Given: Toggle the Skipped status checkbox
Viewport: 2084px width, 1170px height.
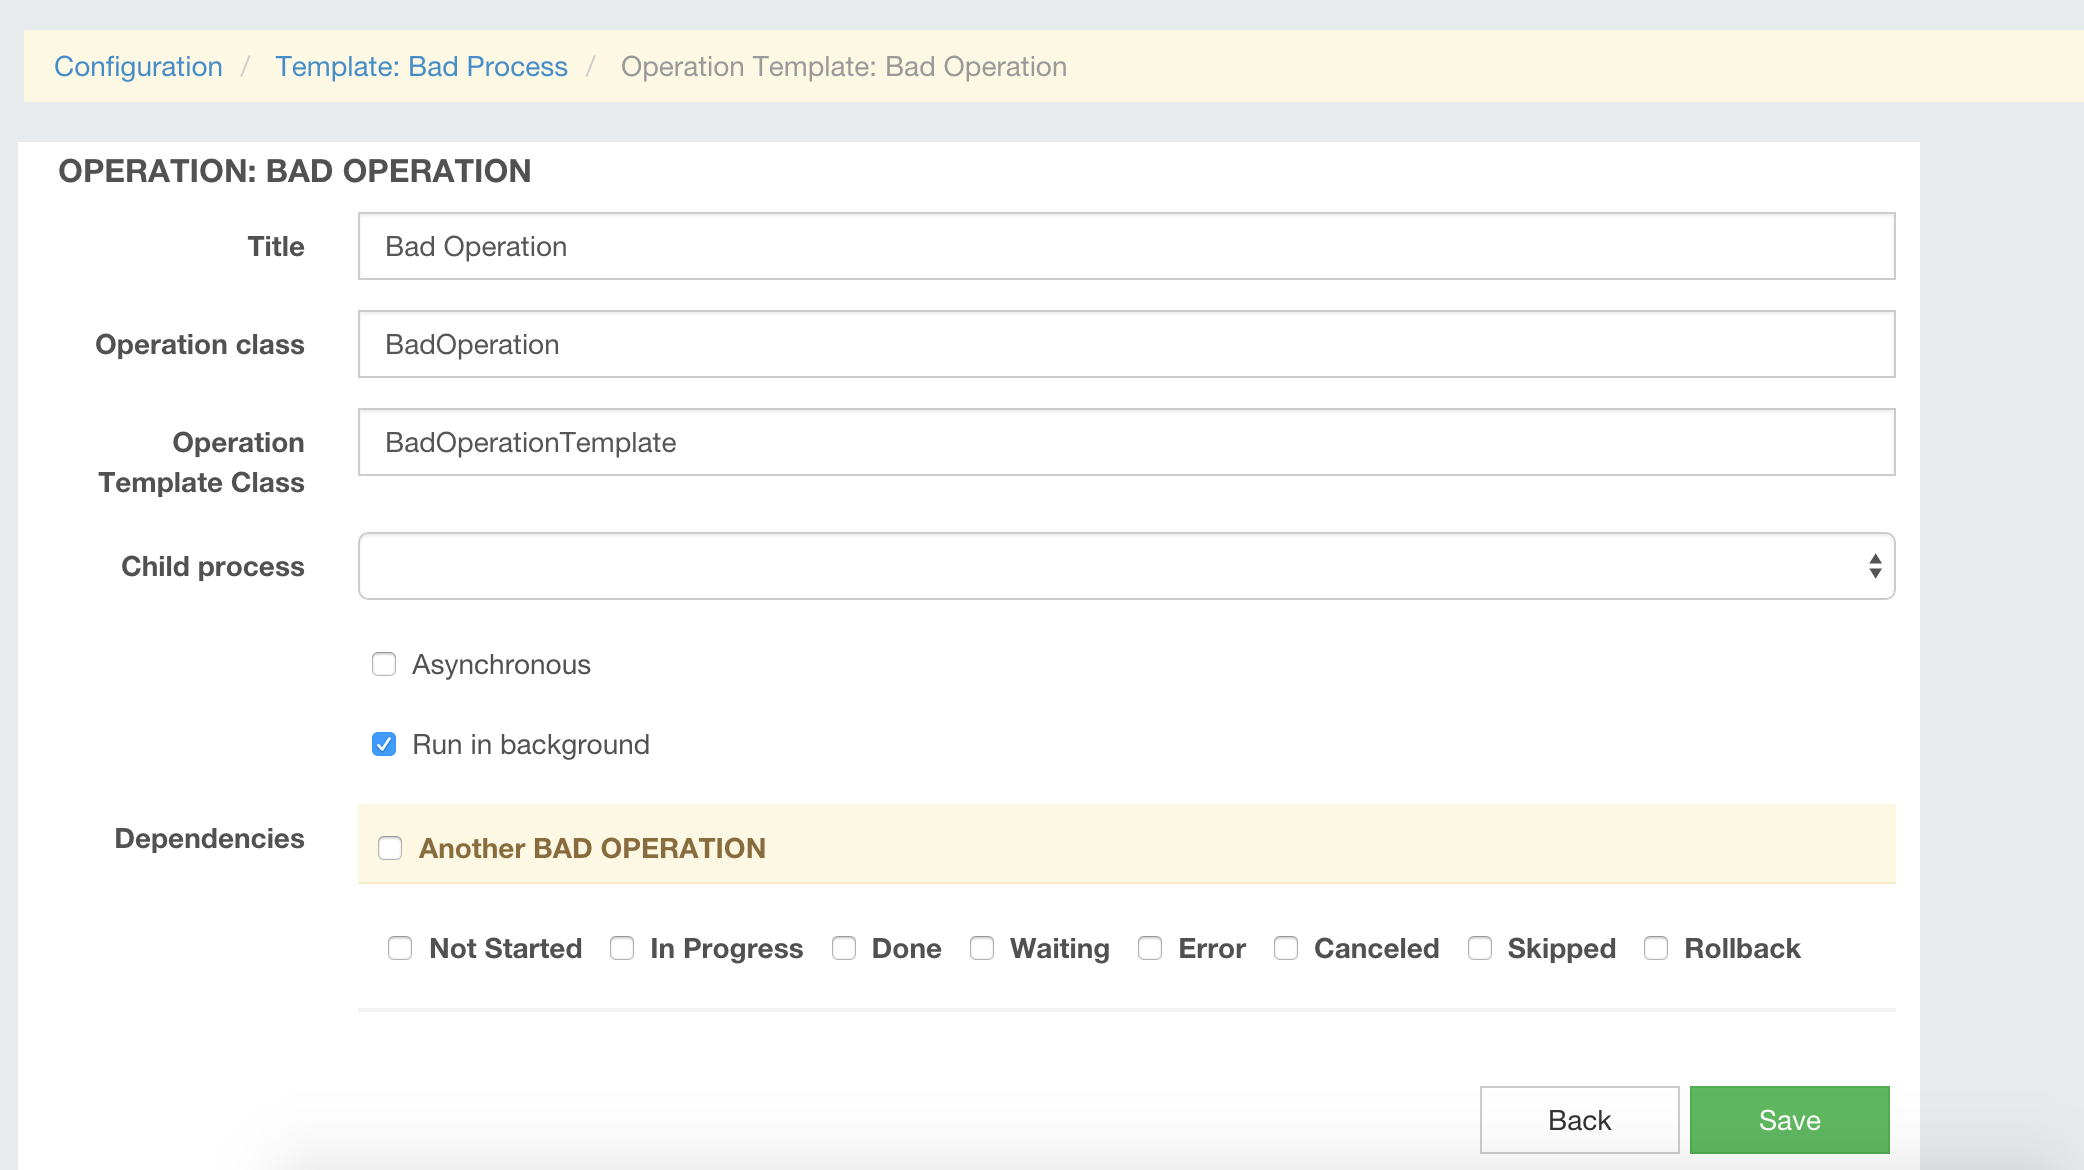Looking at the screenshot, I should coord(1480,948).
